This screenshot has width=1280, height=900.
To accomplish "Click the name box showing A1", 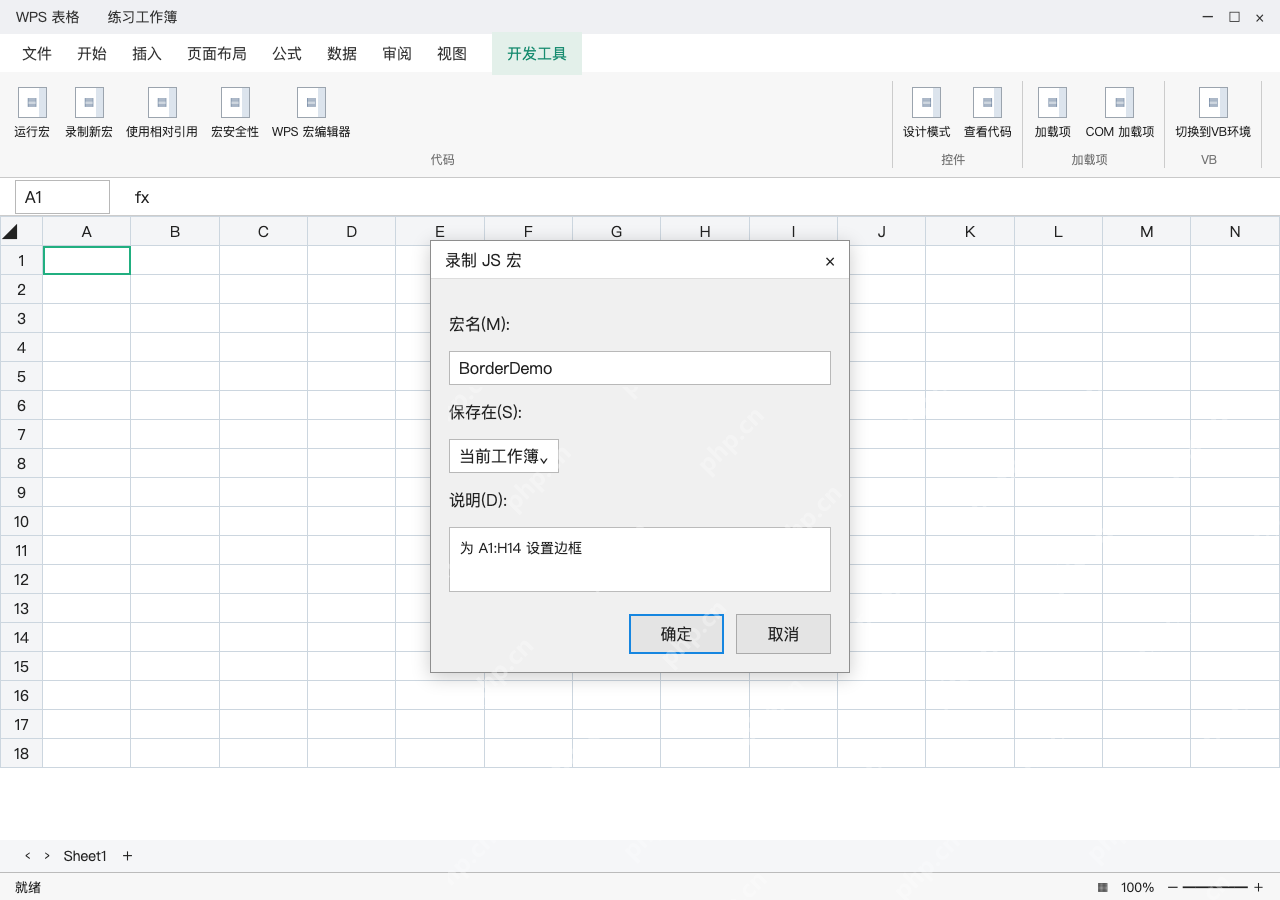I will (x=62, y=197).
